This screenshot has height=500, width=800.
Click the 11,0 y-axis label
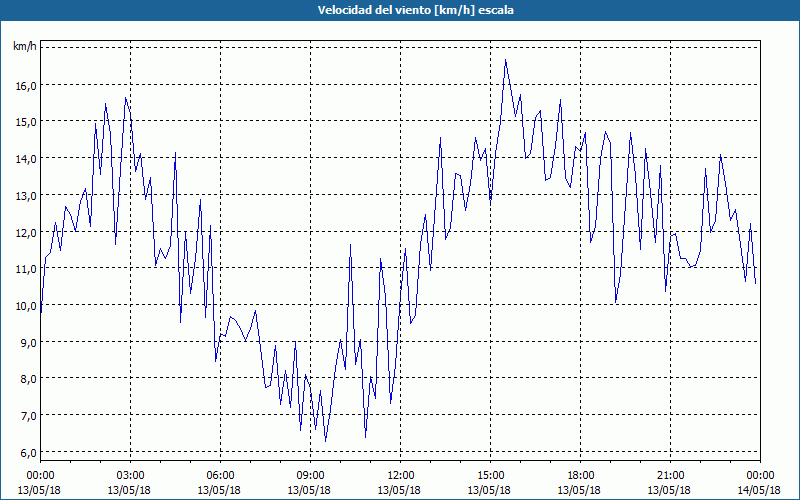26,269
